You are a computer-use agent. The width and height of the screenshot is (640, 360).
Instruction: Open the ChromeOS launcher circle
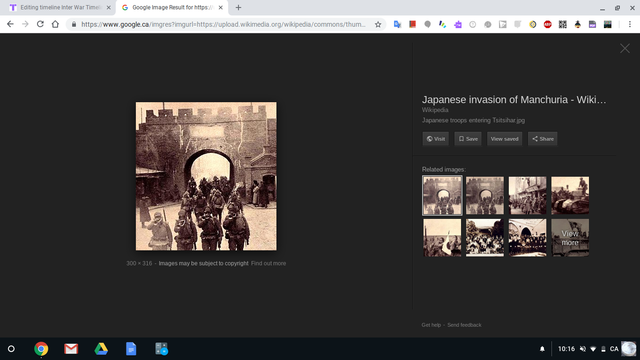tap(11, 349)
